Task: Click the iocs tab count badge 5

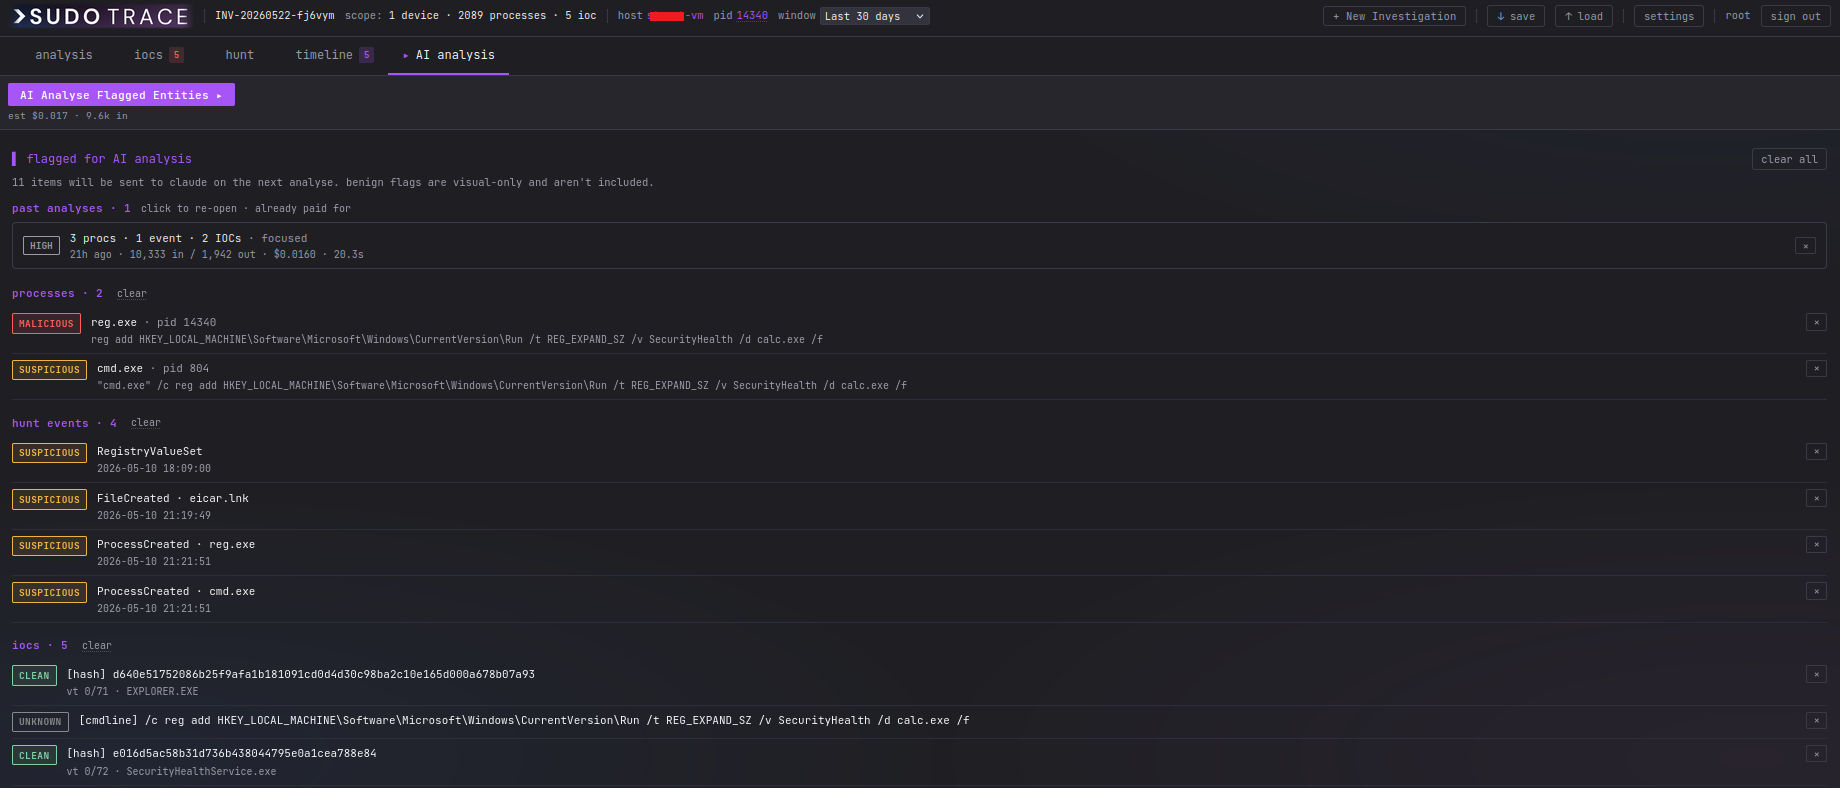Action: pyautogui.click(x=176, y=55)
